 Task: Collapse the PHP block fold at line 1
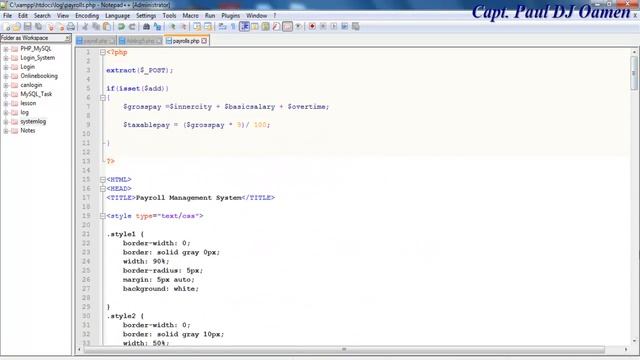[103, 52]
